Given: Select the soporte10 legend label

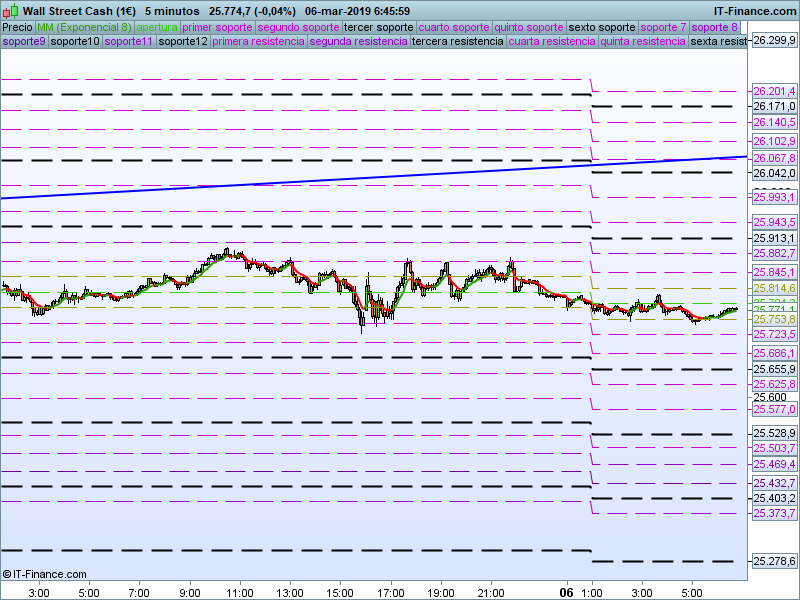Looking at the screenshot, I should click(x=75, y=41).
